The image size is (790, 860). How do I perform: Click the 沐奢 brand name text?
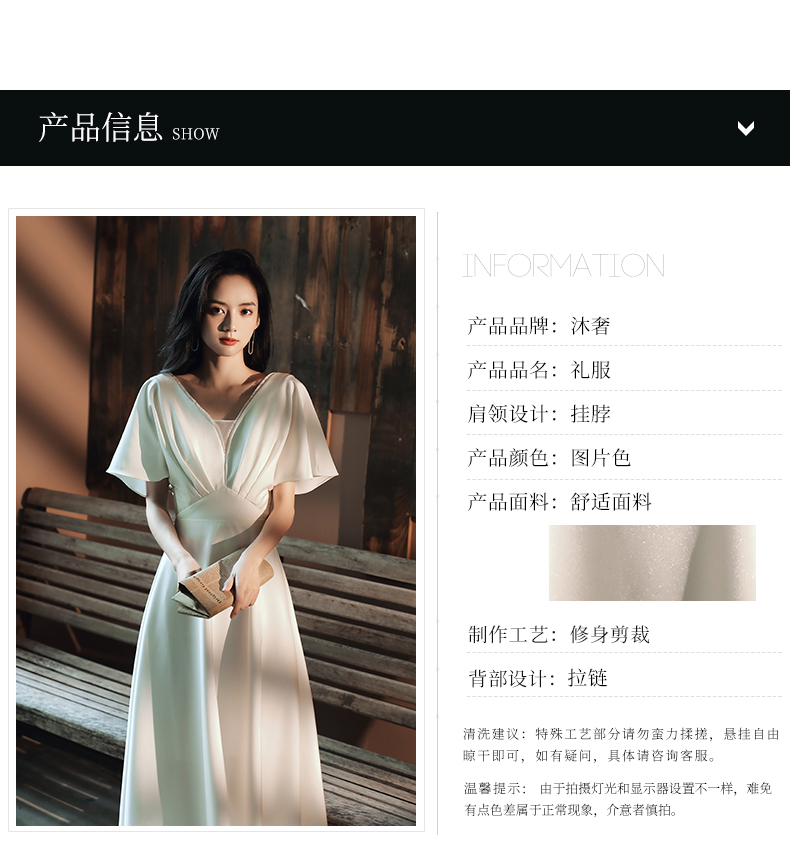tap(590, 326)
